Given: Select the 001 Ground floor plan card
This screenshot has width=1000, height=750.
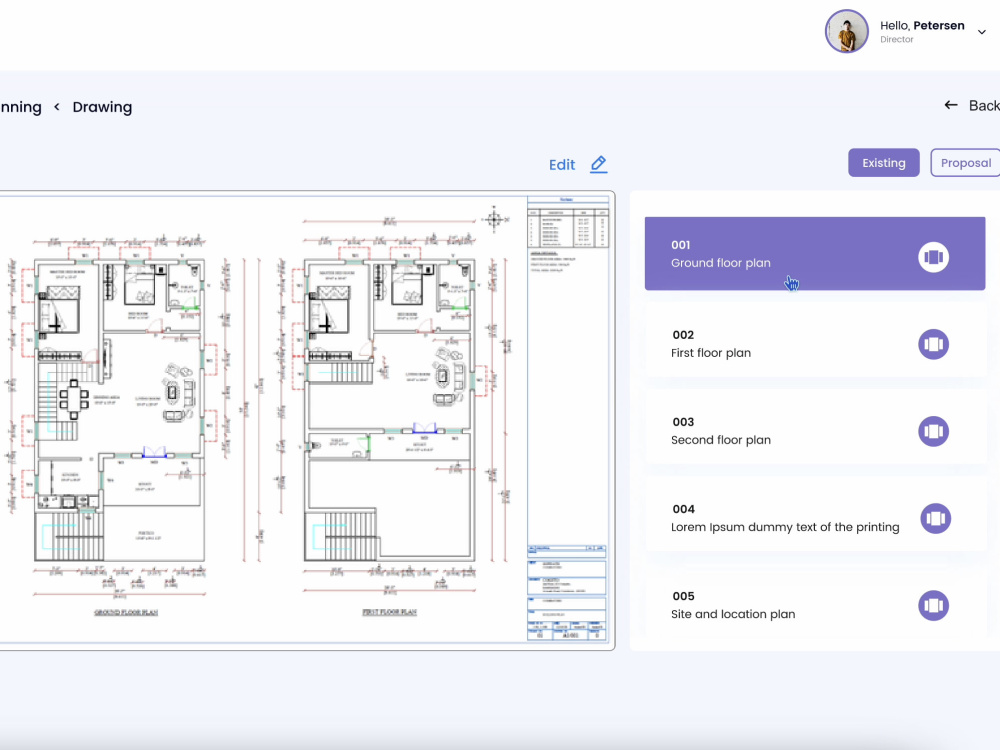Looking at the screenshot, I should (814, 254).
